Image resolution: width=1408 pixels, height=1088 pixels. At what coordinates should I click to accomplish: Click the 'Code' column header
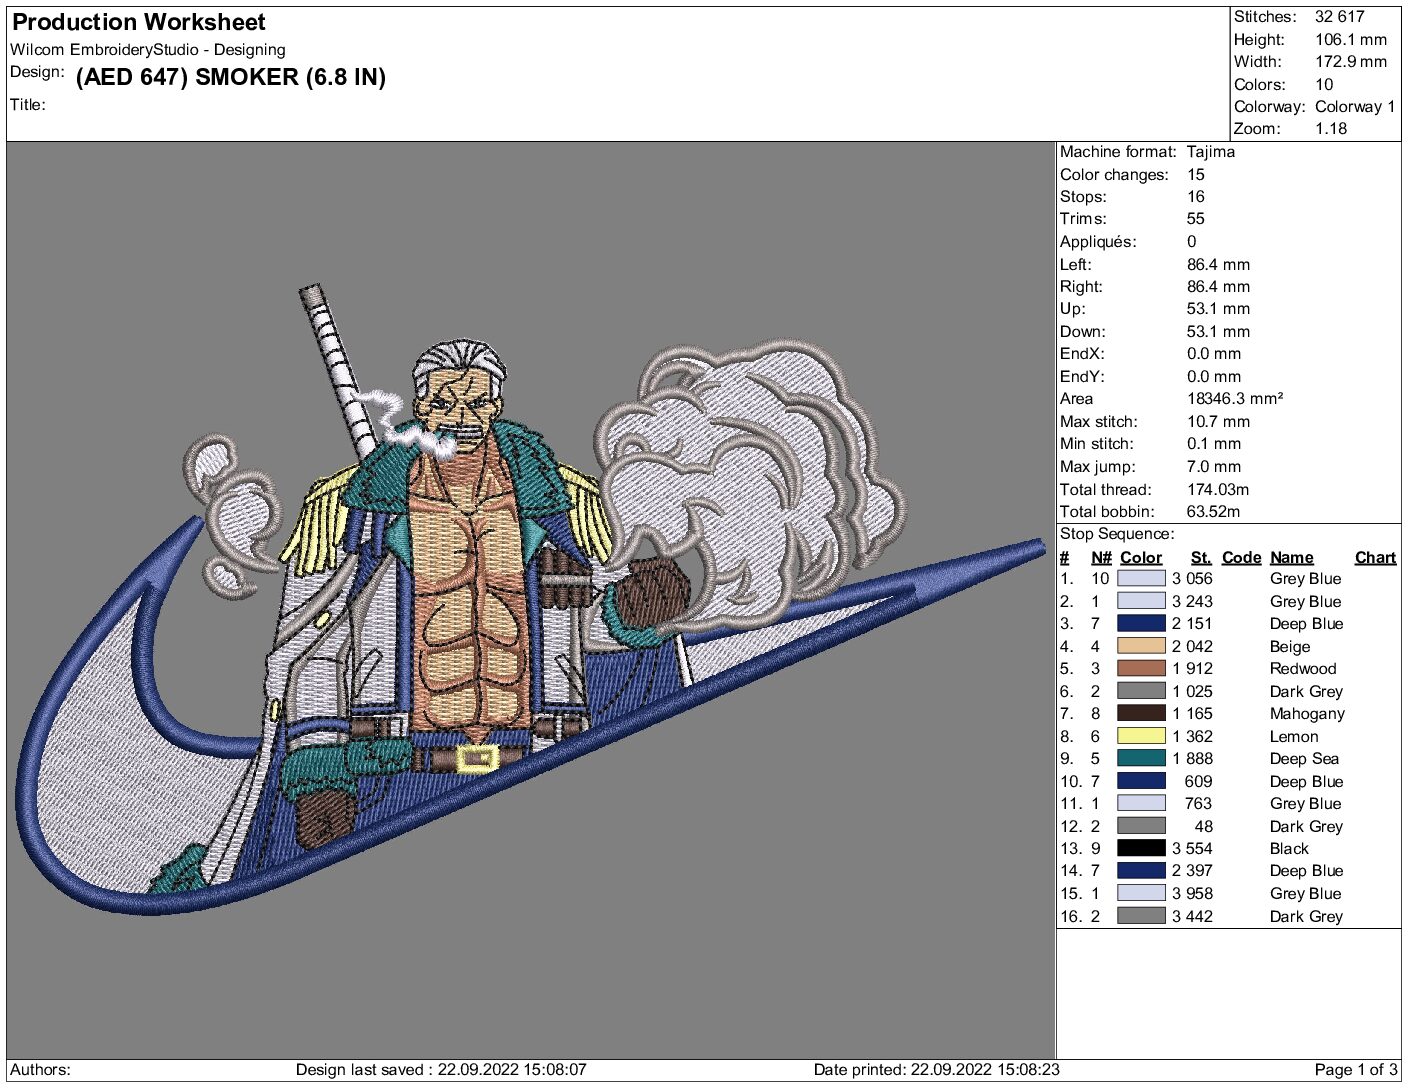tap(1242, 557)
